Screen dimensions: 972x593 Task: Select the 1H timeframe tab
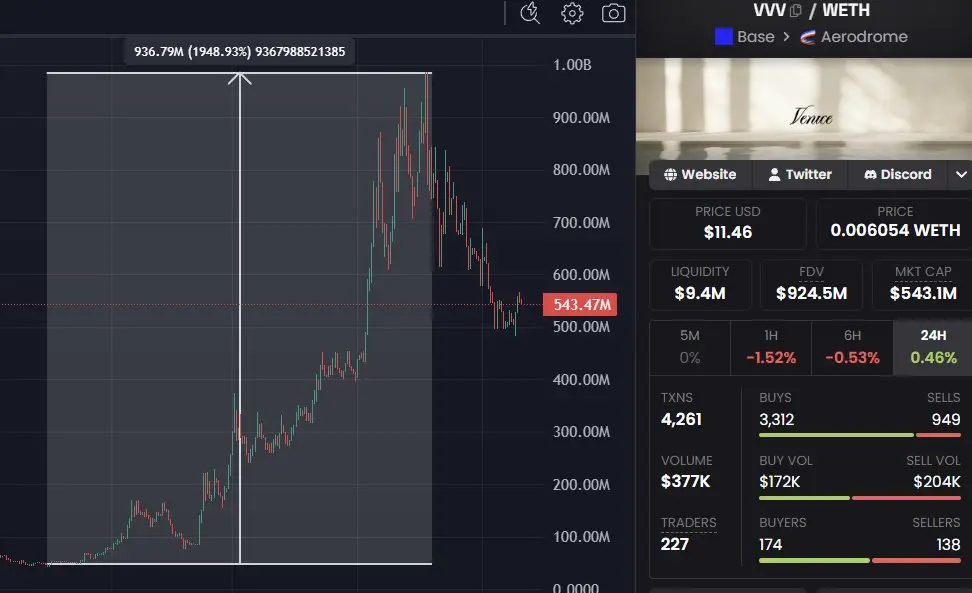tap(771, 347)
